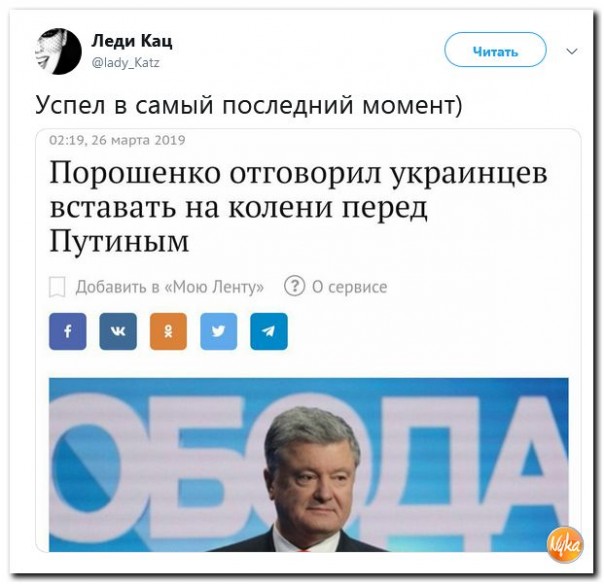Click the word Путиным in the headline
Screen dimensions: 604x584
tap(119, 242)
